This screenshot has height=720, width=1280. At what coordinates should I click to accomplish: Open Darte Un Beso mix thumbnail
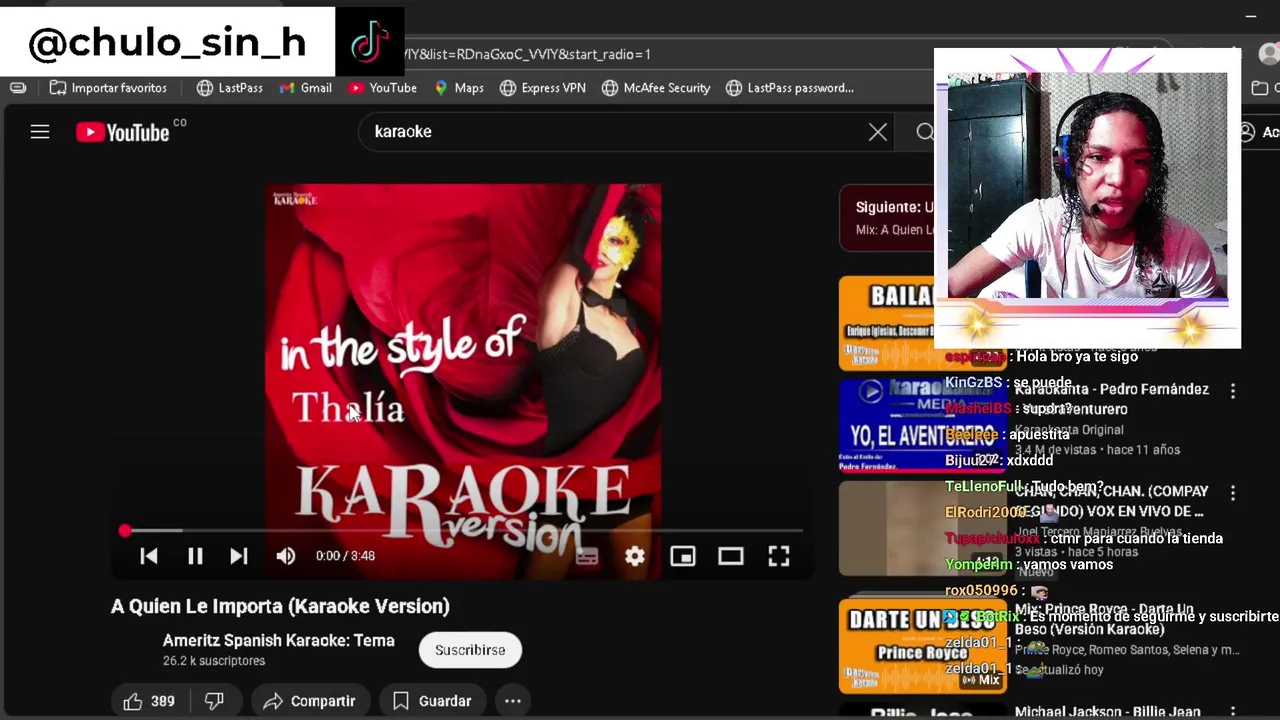[x=922, y=646]
